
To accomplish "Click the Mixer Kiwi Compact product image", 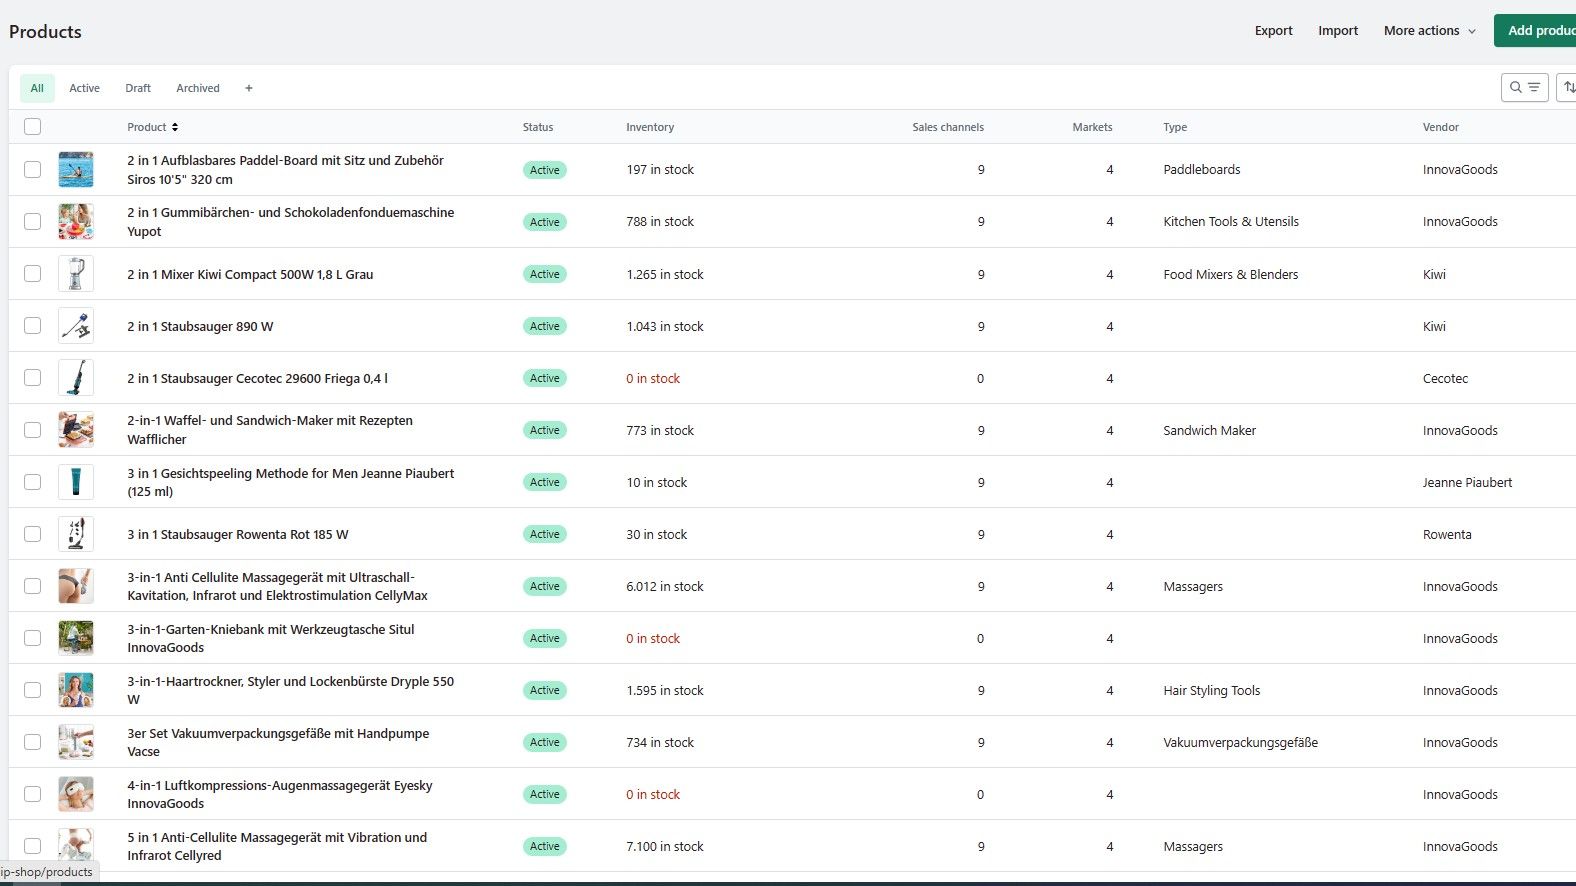I will (x=76, y=274).
